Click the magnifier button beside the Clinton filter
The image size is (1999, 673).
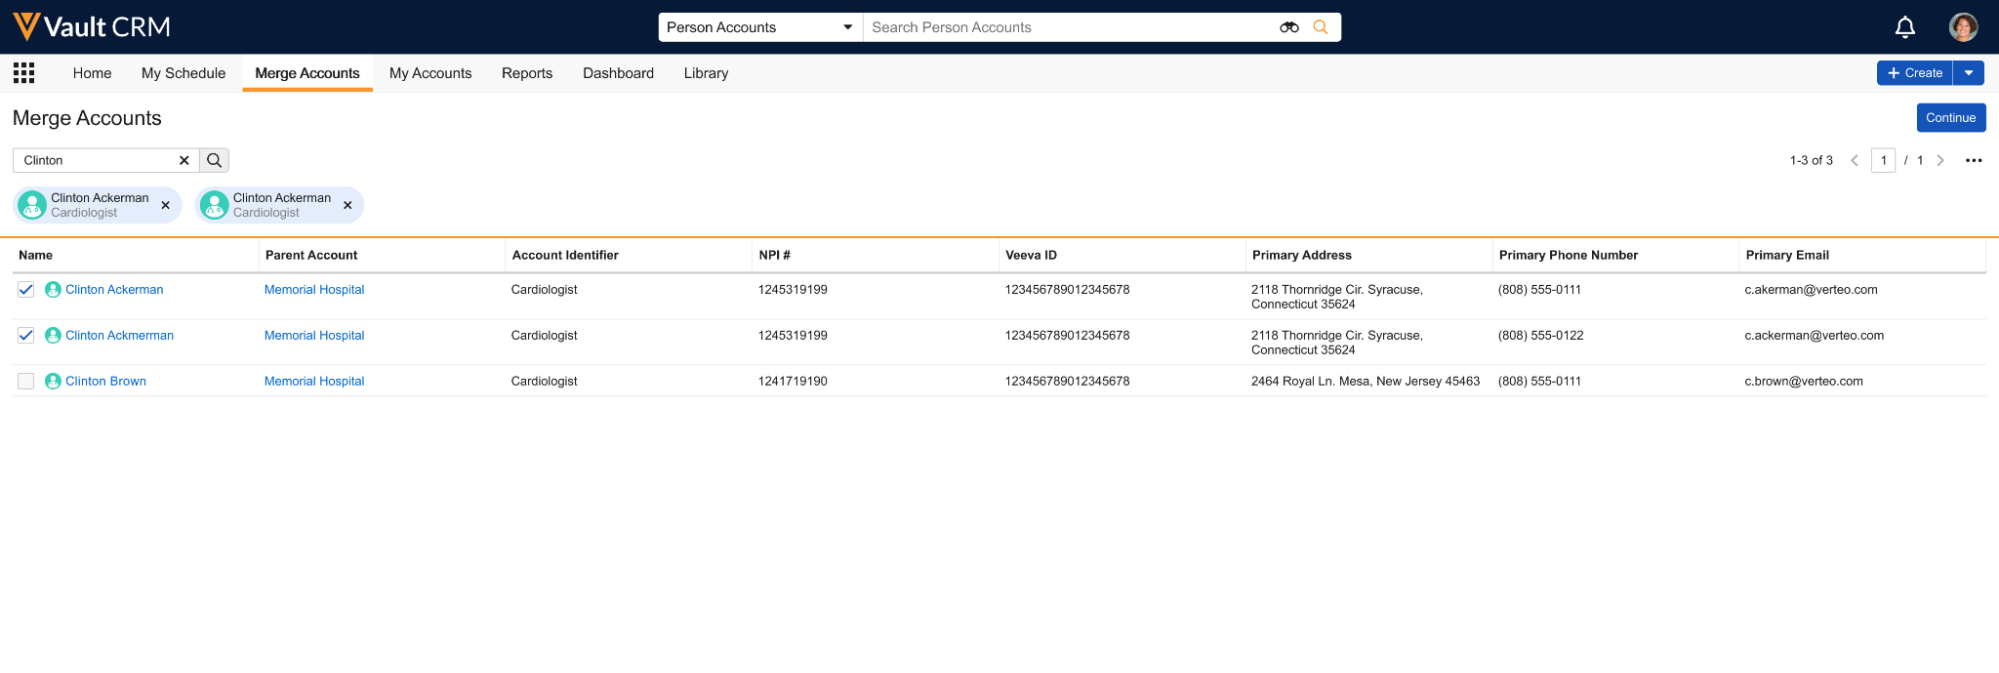tap(214, 160)
